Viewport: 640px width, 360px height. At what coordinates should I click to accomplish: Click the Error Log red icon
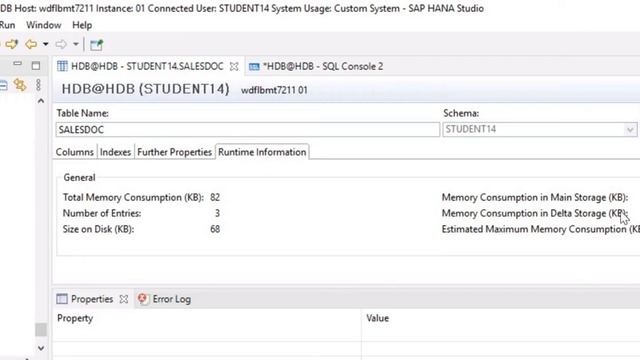(x=142, y=299)
